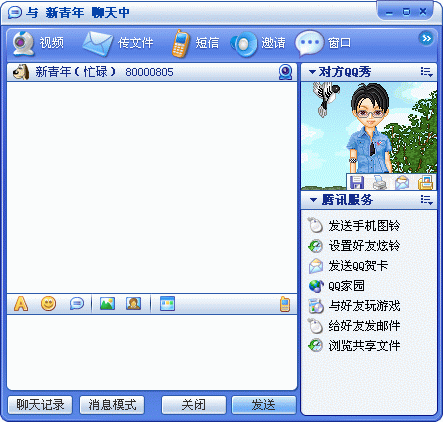Start a video call with webcam icon
This screenshot has height=422, width=443.
point(23,43)
